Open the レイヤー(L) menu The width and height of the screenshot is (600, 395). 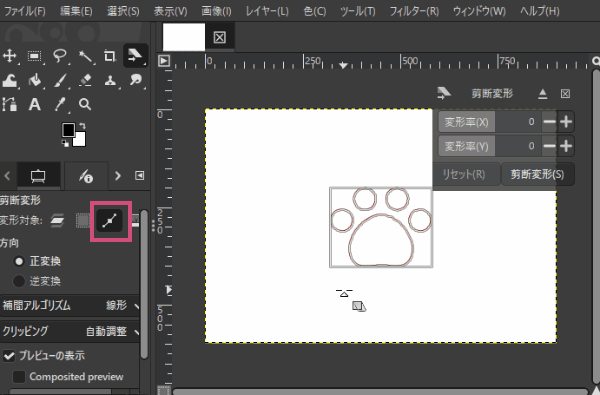click(267, 11)
